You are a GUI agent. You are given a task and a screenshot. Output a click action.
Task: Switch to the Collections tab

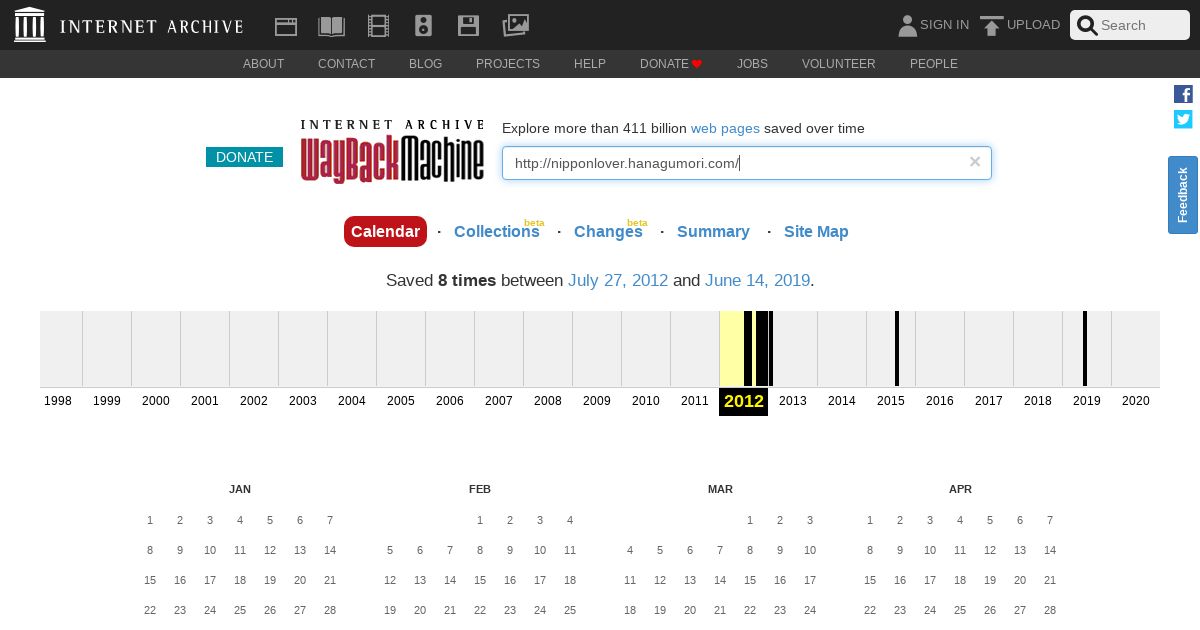497,231
